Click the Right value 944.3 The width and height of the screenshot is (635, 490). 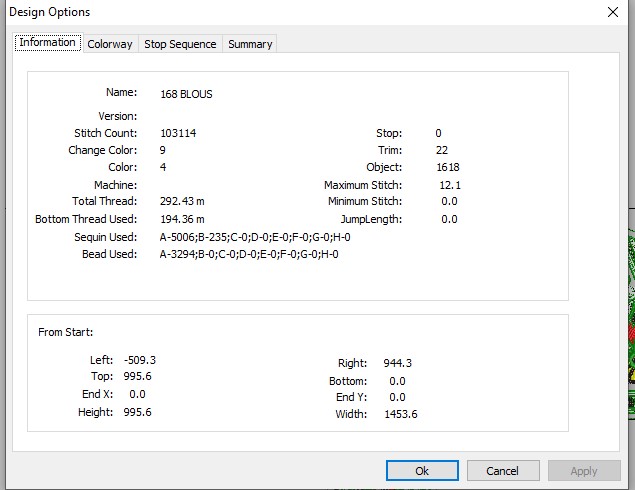[x=398, y=363]
